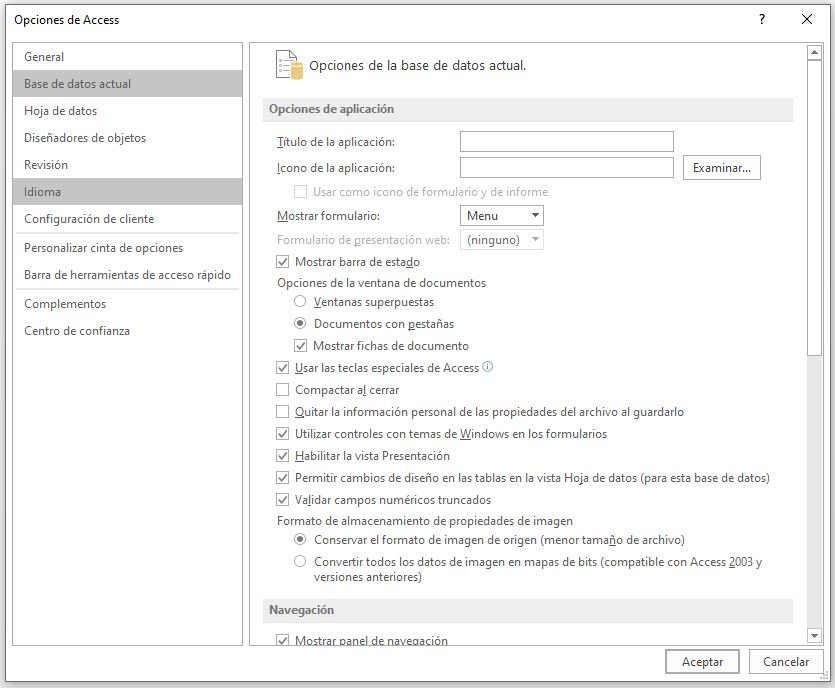Screen dimensions: 835x688
Task: Click the Navegación section header
Action: tap(528, 610)
